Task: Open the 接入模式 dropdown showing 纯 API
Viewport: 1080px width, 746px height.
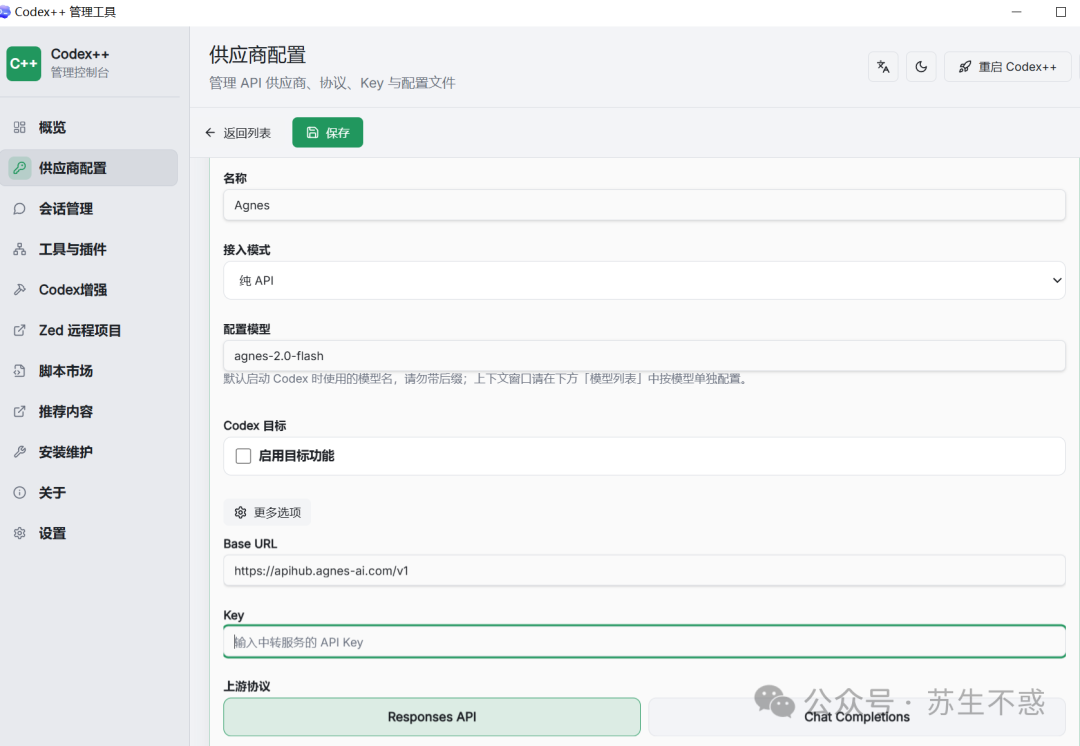Action: point(644,280)
